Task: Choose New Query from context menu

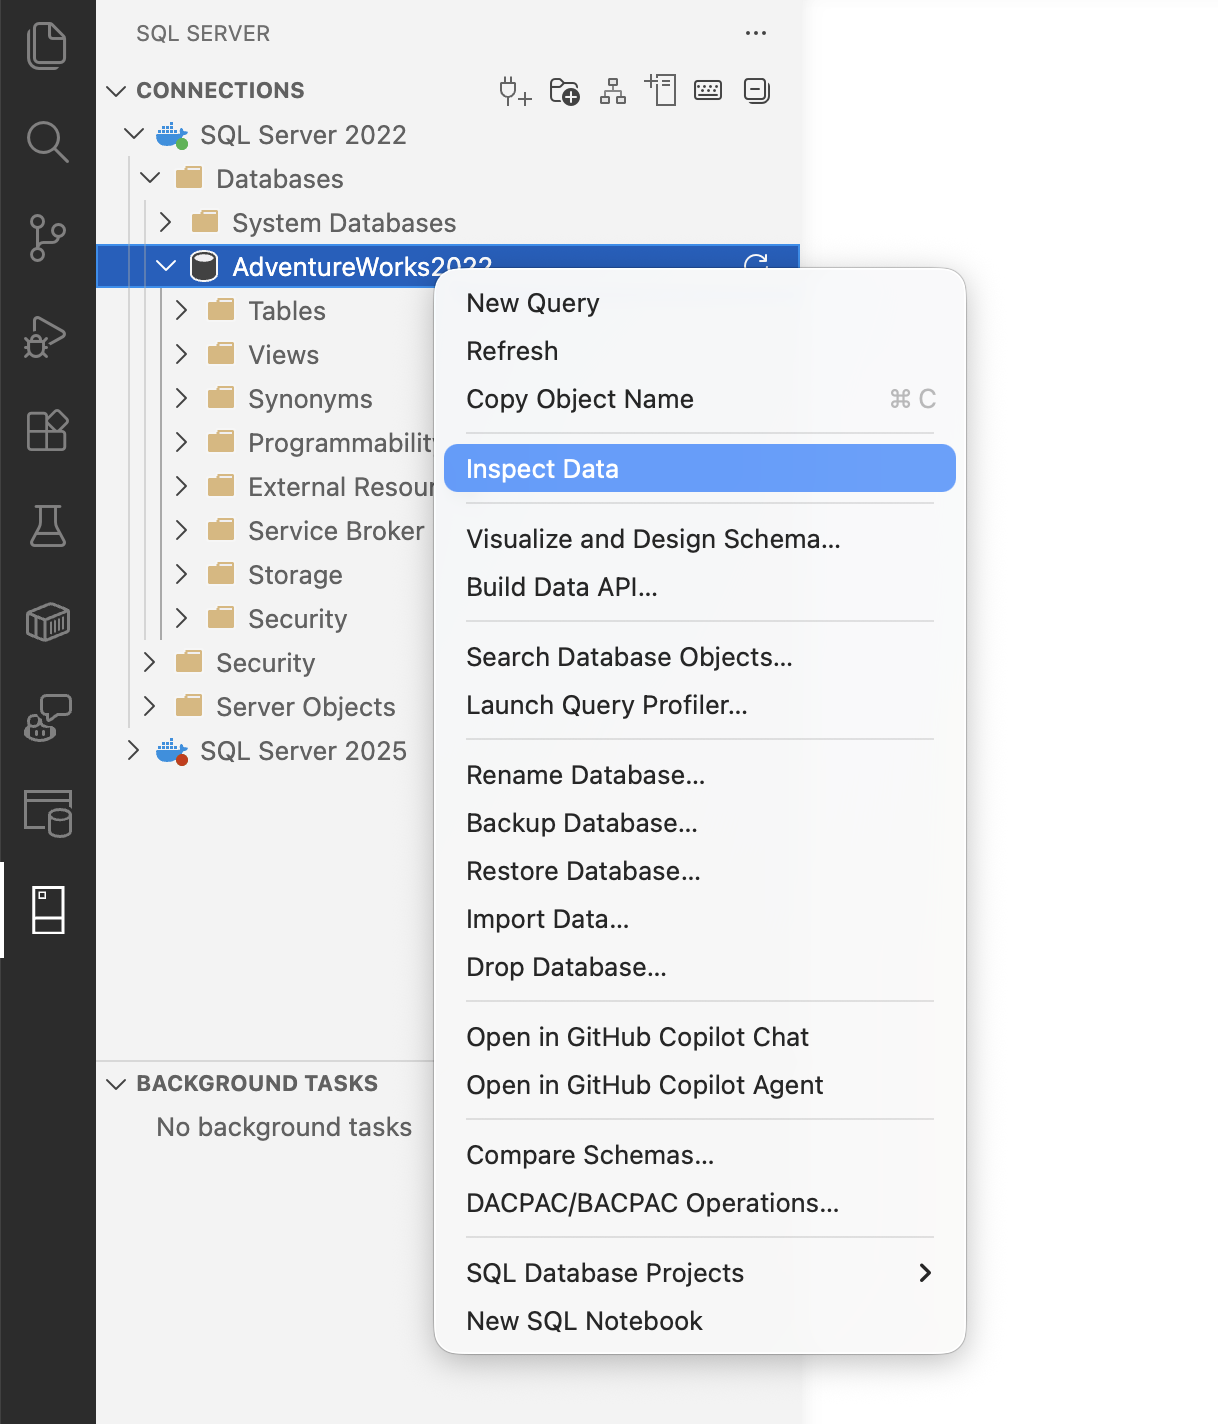Action: coord(699,303)
